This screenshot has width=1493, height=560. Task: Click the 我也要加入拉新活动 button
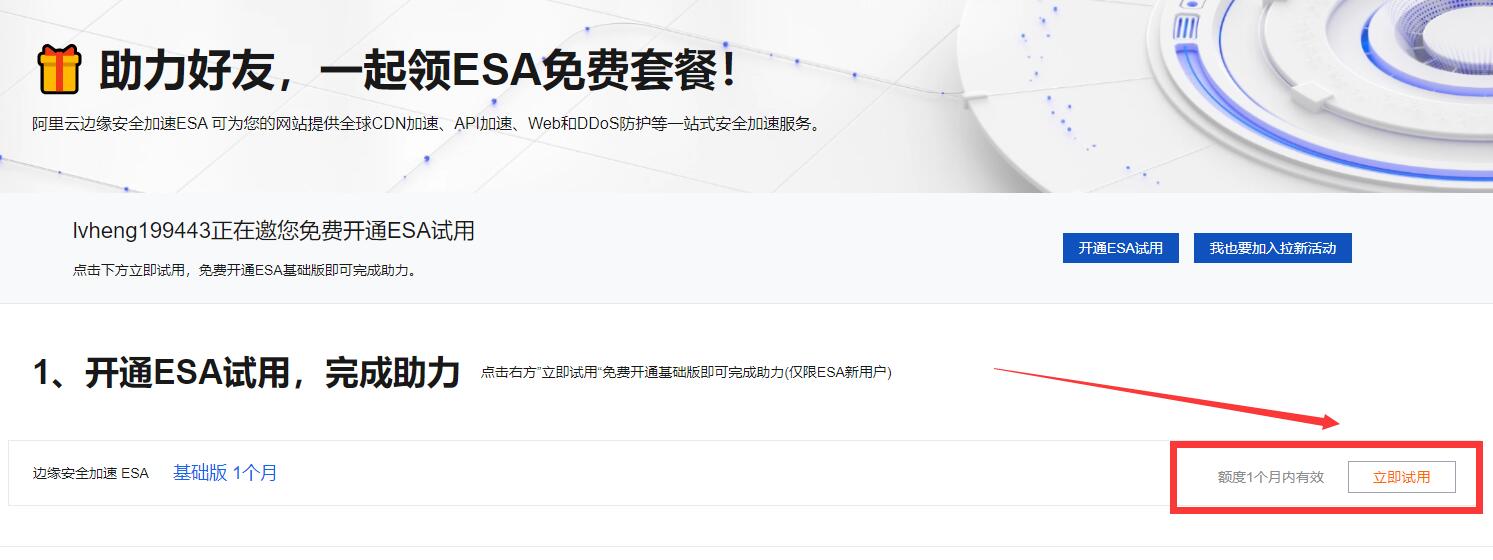point(1272,248)
